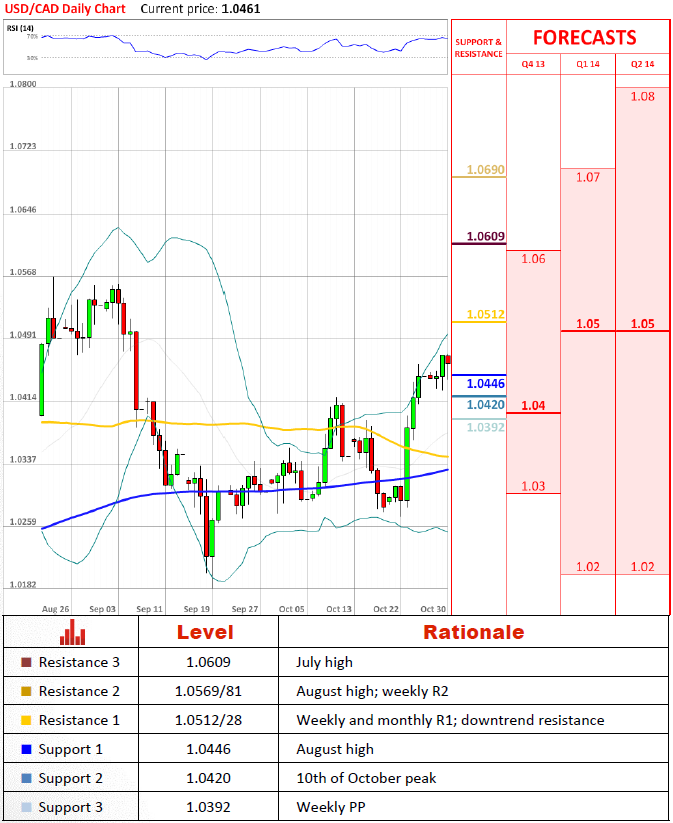Click the Resistance 2 gold color swatch
The height and width of the screenshot is (823, 673).
point(25,691)
